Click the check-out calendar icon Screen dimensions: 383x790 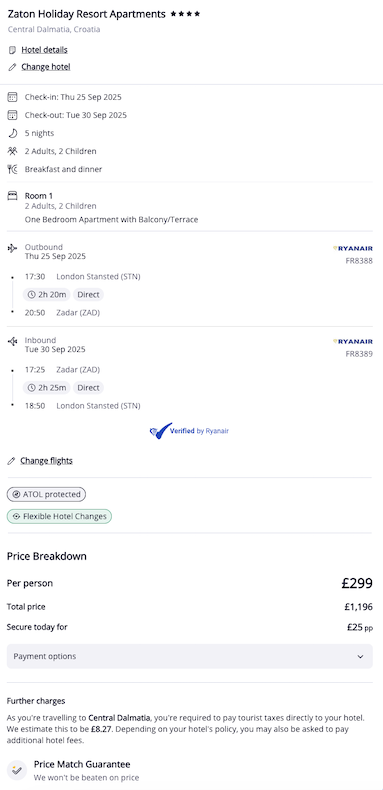pyautogui.click(x=13, y=115)
